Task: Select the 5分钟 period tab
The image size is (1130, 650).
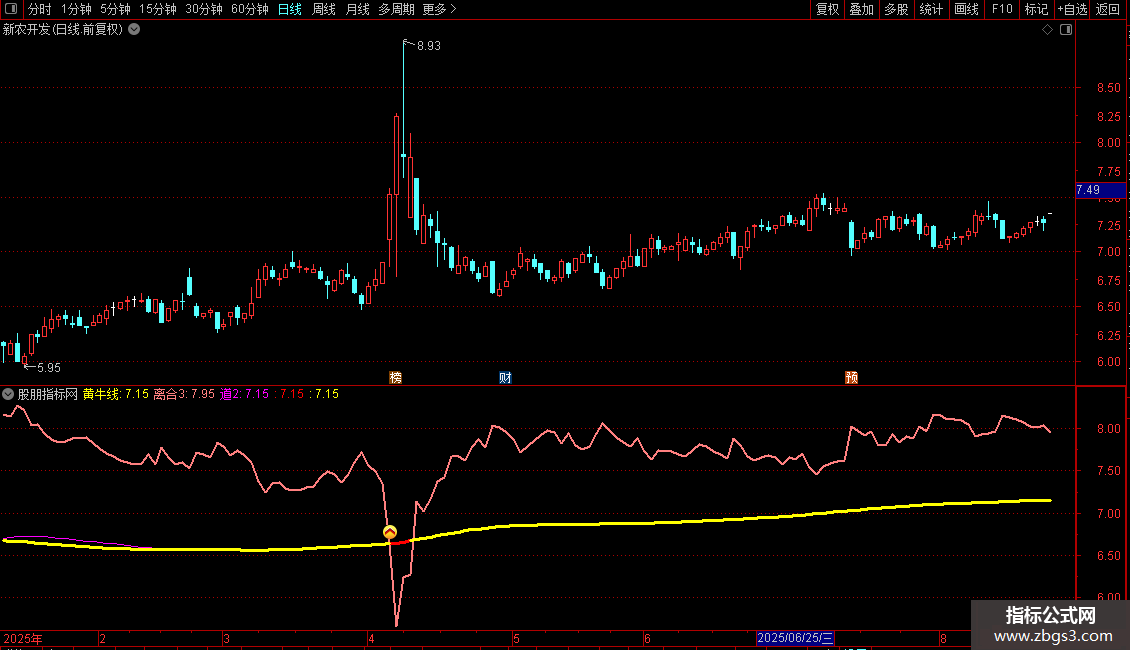Action: coord(115,9)
